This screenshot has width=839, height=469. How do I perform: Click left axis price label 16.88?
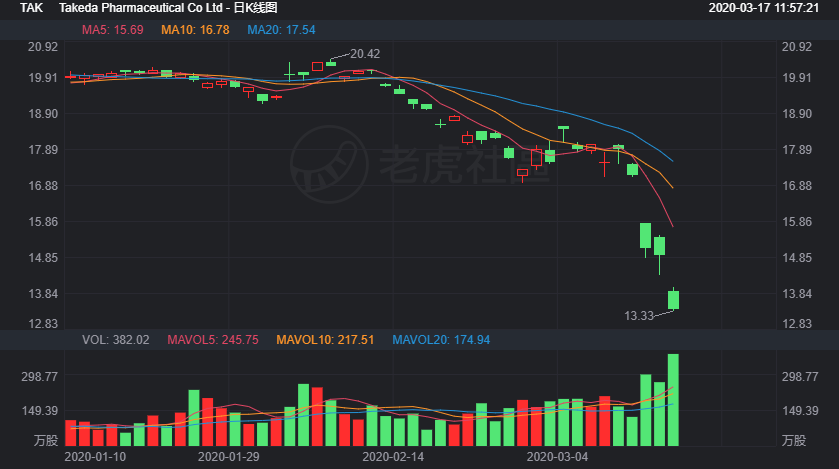tap(43, 186)
